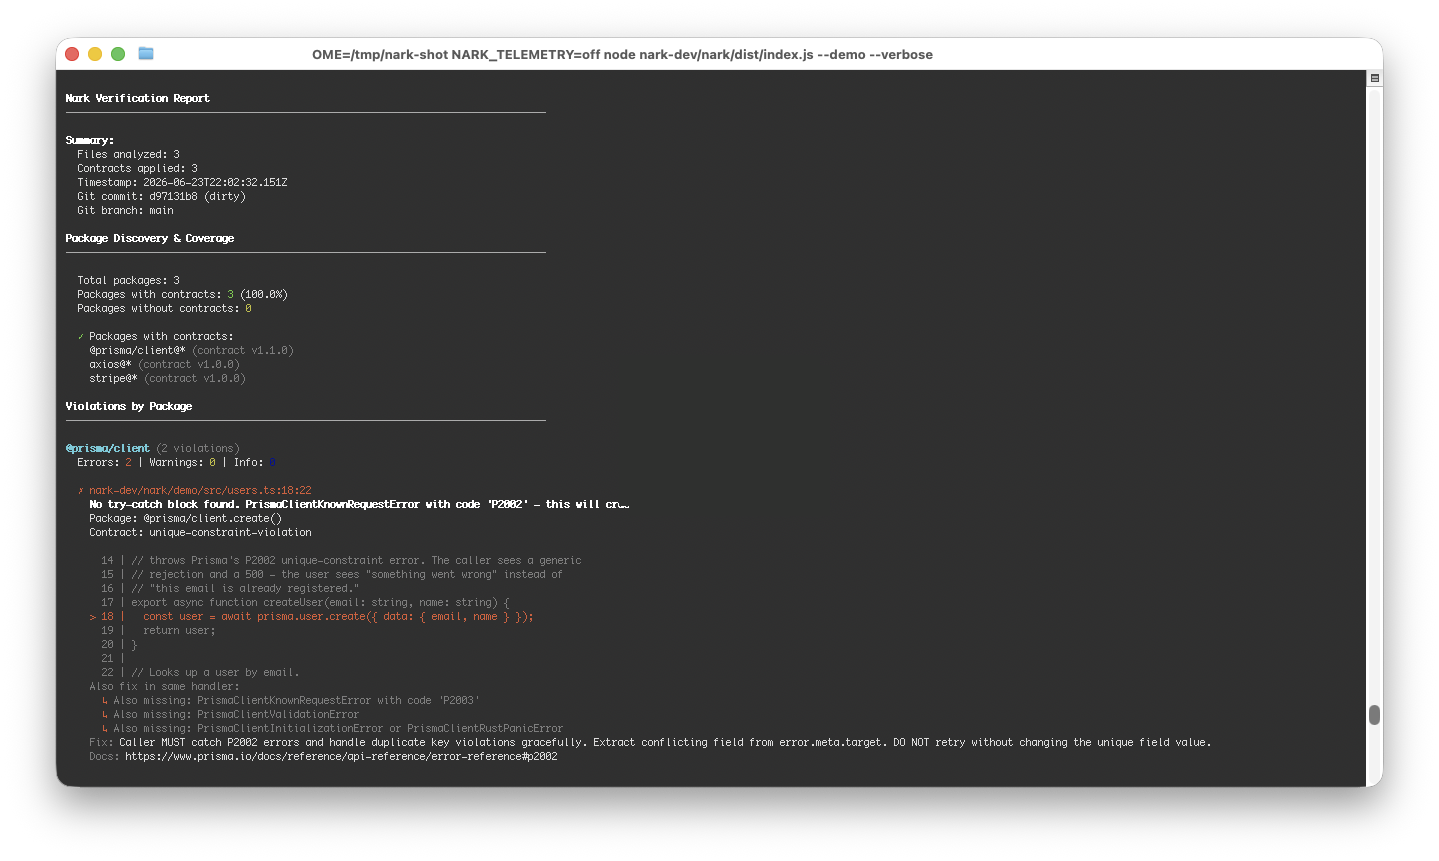Viewport: 1439px width, 861px height.
Task: Click the 'Total packages: 3' line
Action: (x=128, y=280)
